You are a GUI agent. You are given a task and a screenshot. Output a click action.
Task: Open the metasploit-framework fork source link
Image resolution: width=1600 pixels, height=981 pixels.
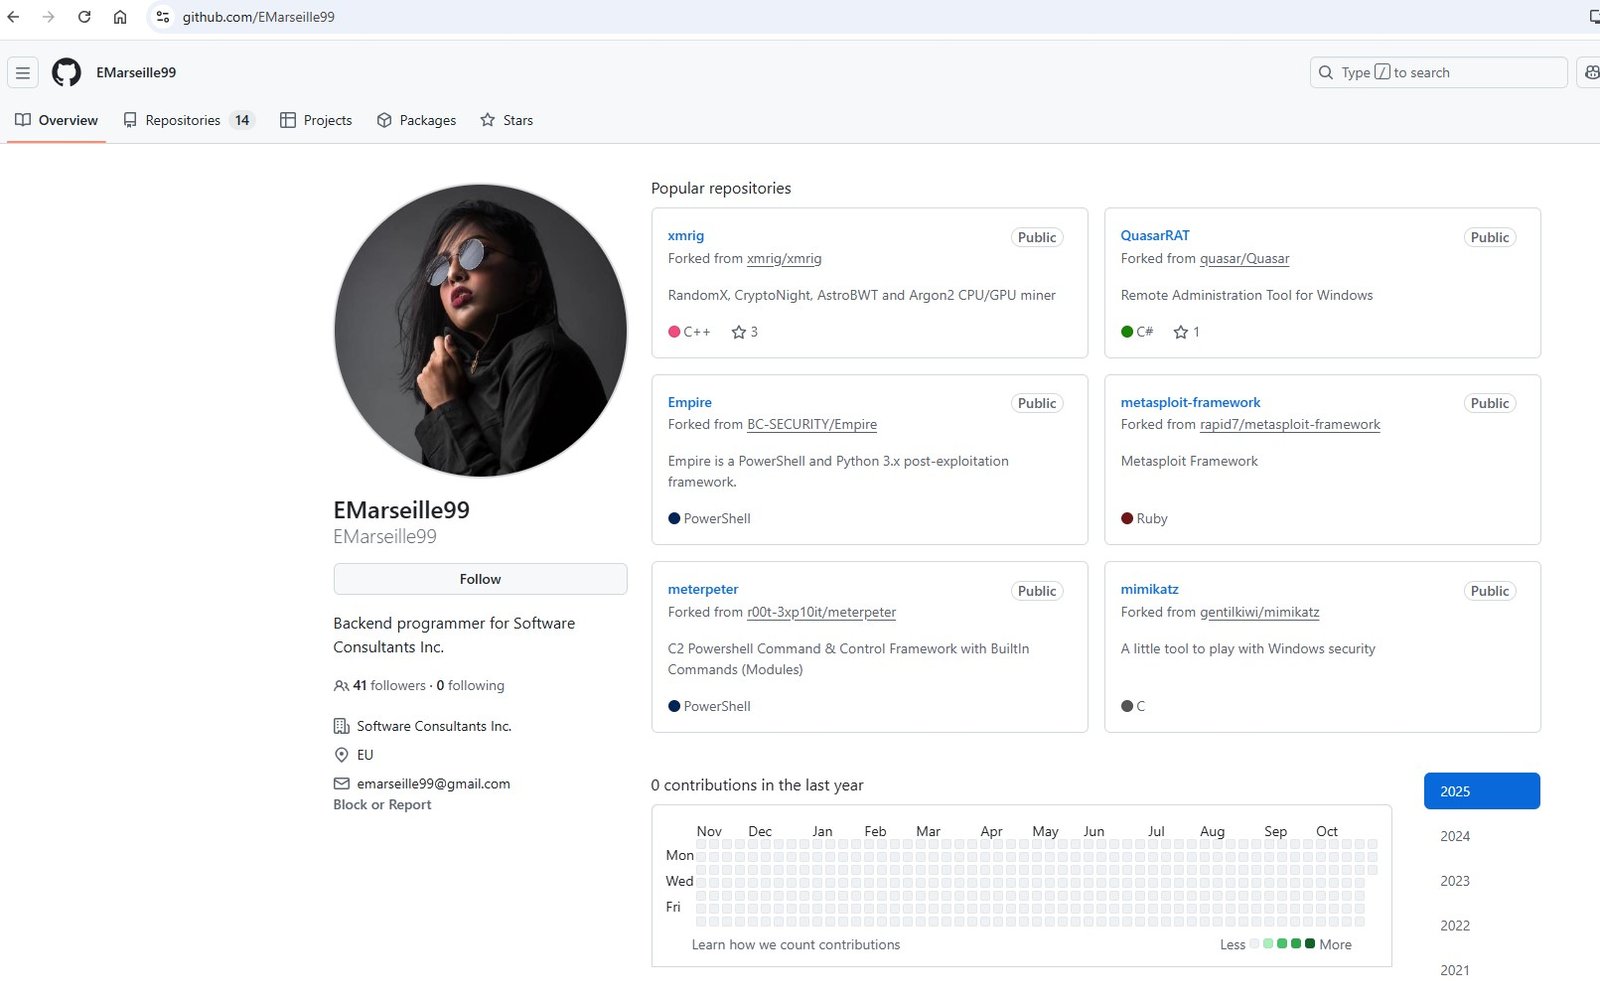pos(1289,424)
